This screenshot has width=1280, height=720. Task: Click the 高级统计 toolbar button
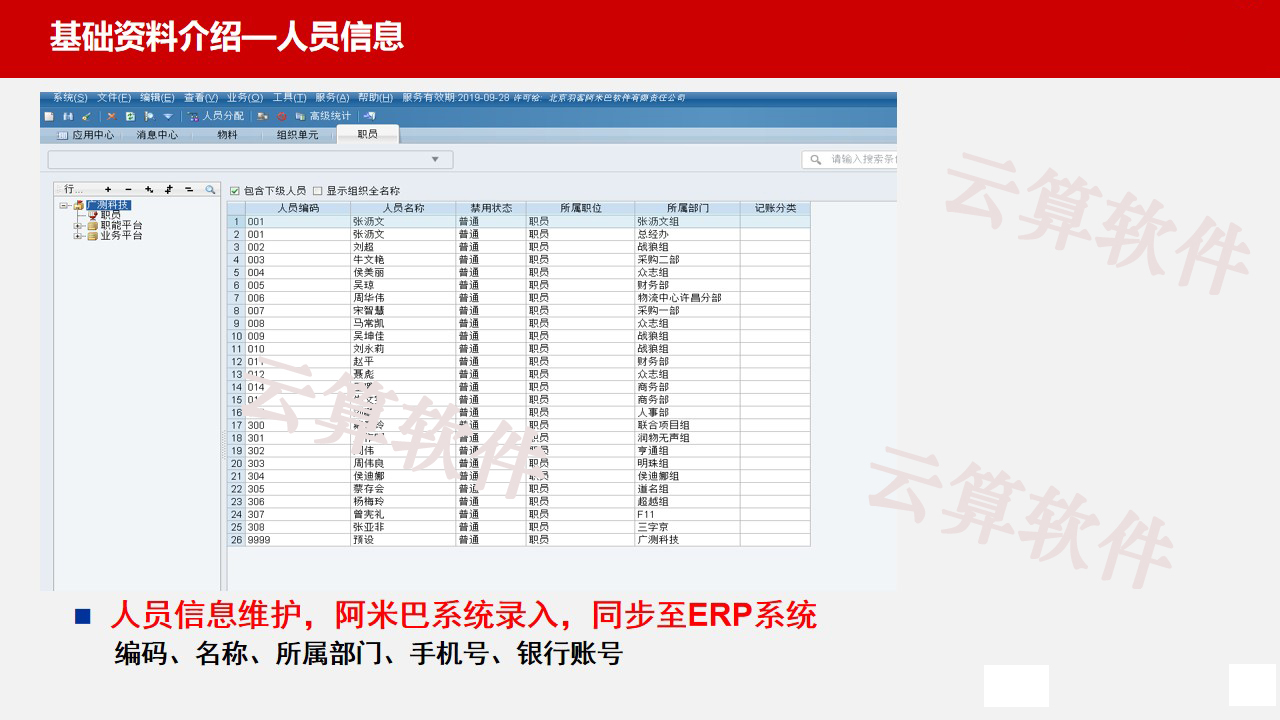click(323, 116)
